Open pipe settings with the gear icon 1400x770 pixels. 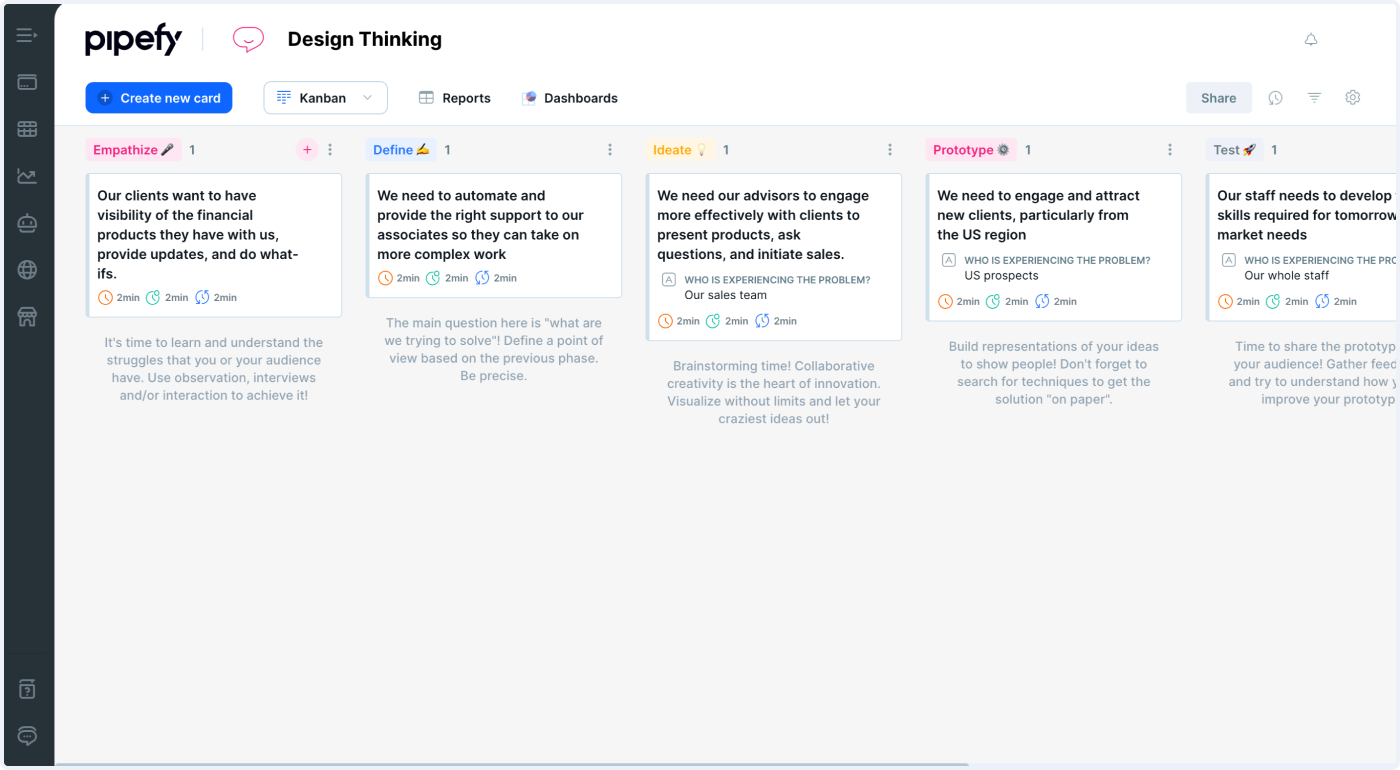1353,97
